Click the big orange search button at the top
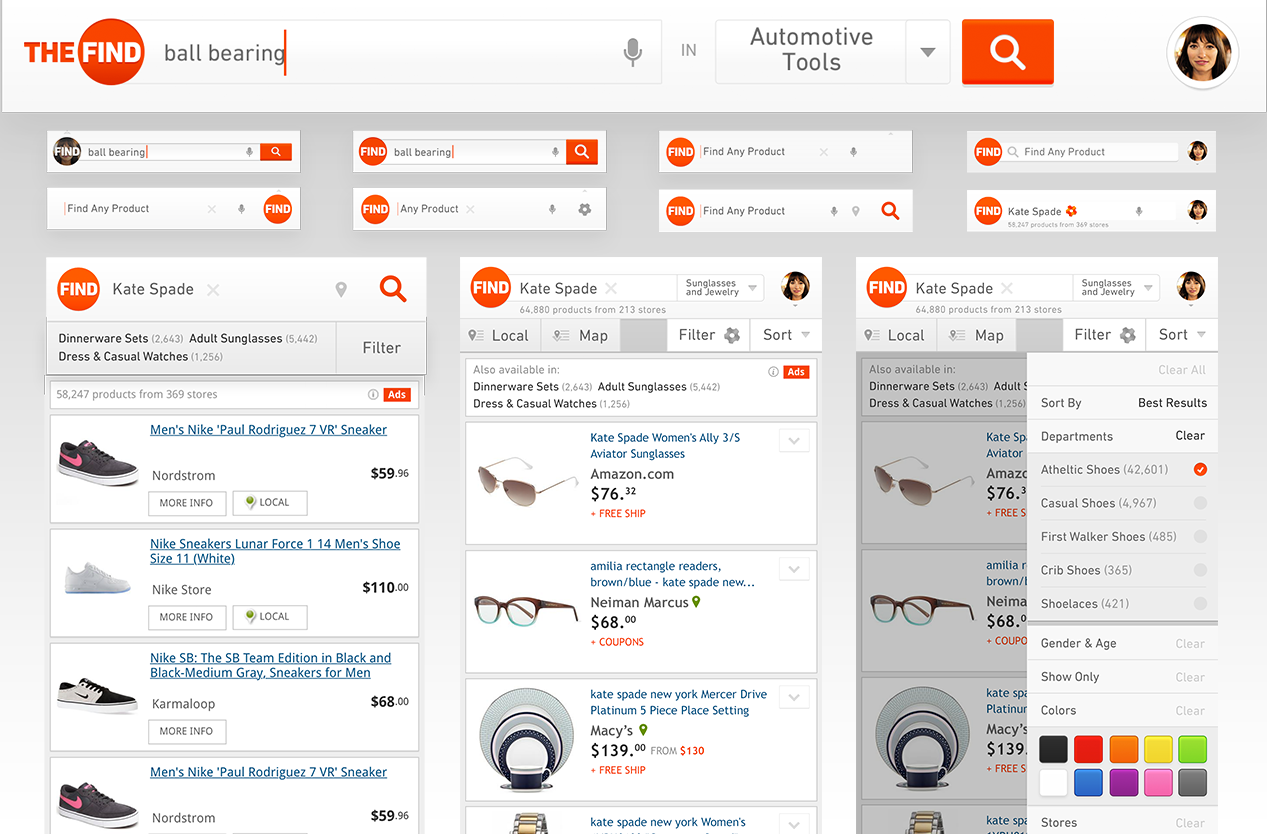 [x=1007, y=52]
